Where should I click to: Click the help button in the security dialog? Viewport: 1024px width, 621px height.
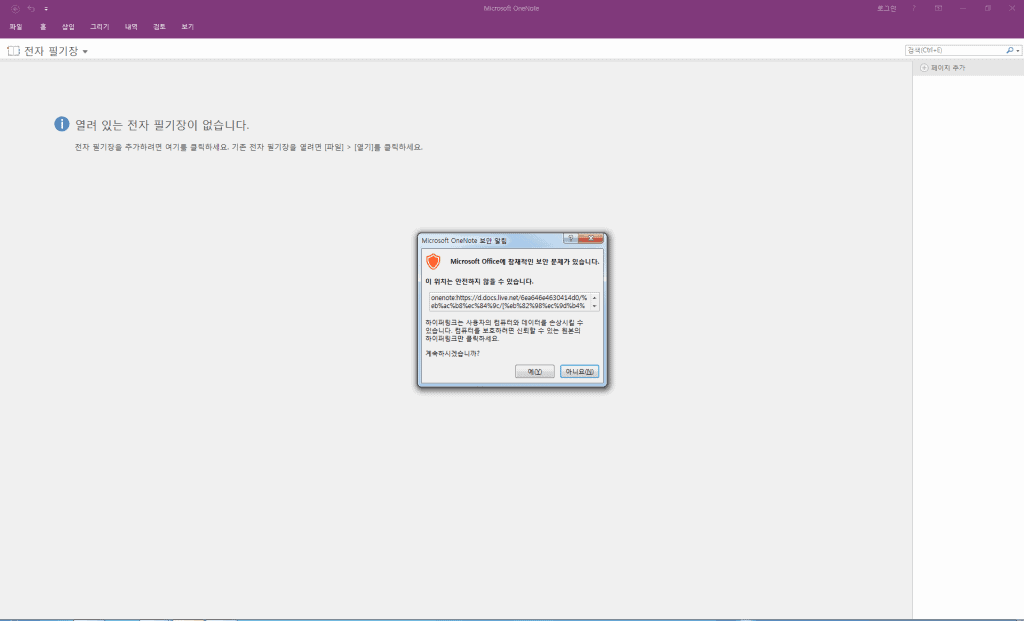click(569, 240)
